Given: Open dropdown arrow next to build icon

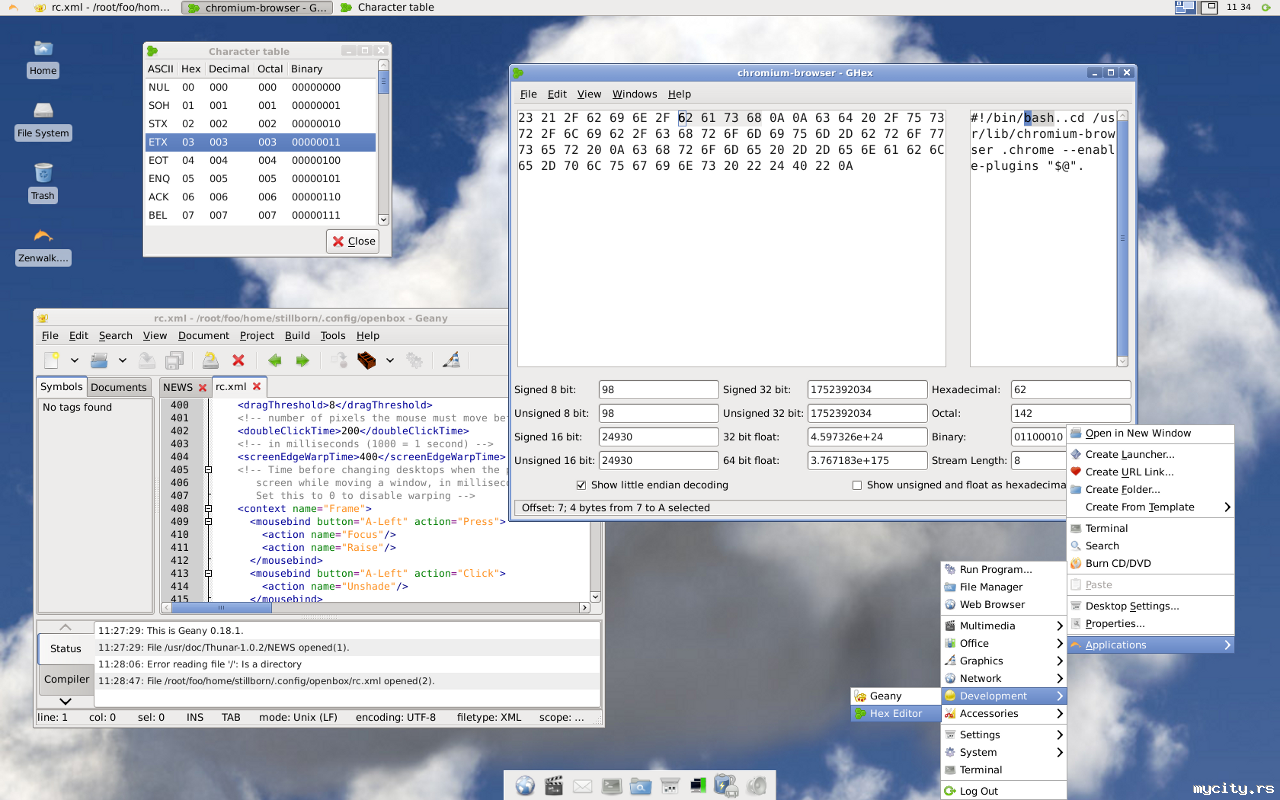Looking at the screenshot, I should coord(390,360).
